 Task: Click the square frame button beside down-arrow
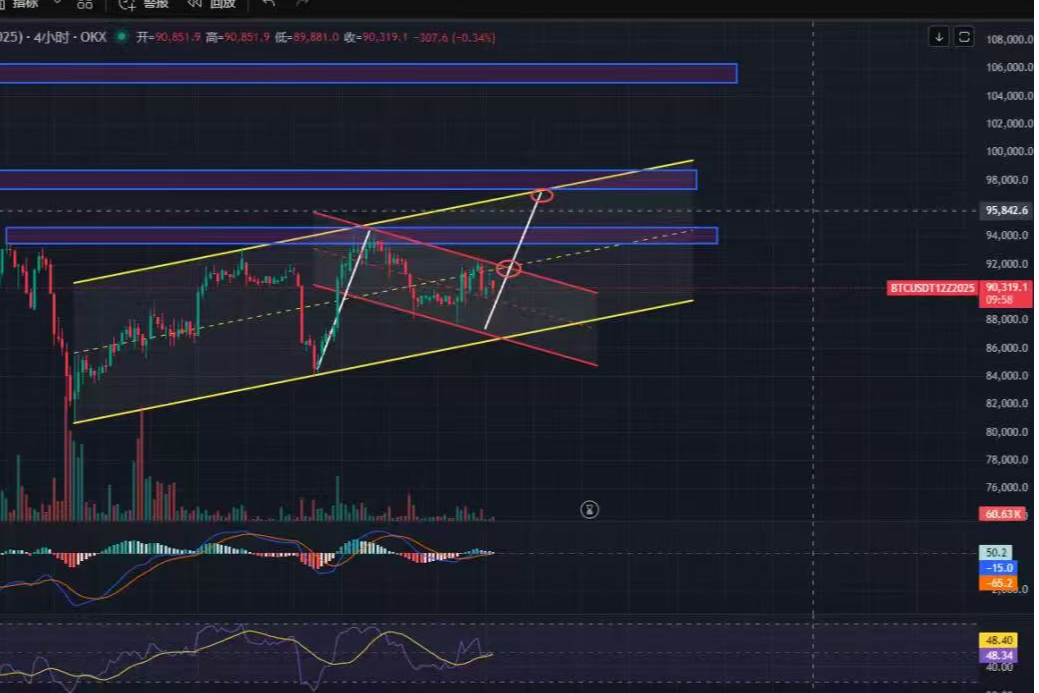click(x=964, y=37)
